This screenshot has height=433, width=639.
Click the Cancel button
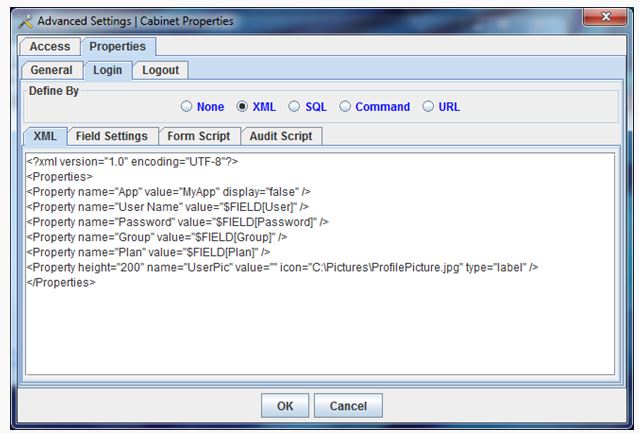coord(348,406)
